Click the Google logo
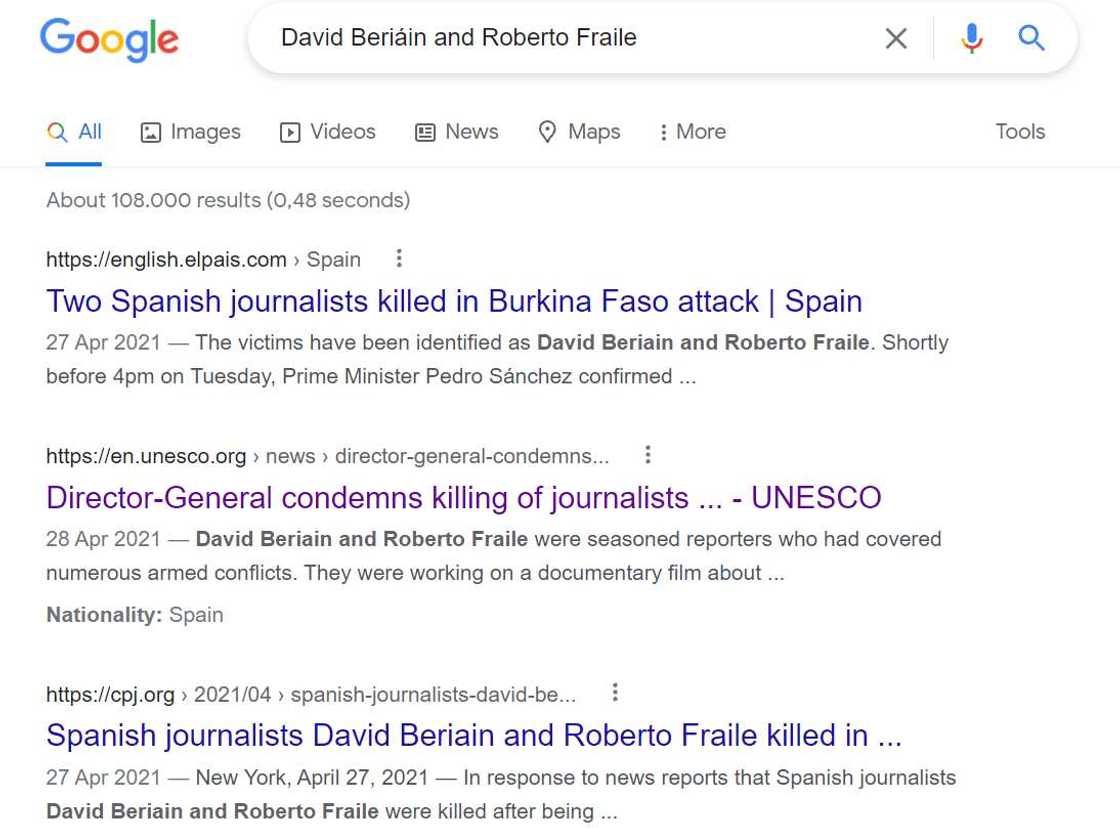The width and height of the screenshot is (1120, 828). coord(109,40)
